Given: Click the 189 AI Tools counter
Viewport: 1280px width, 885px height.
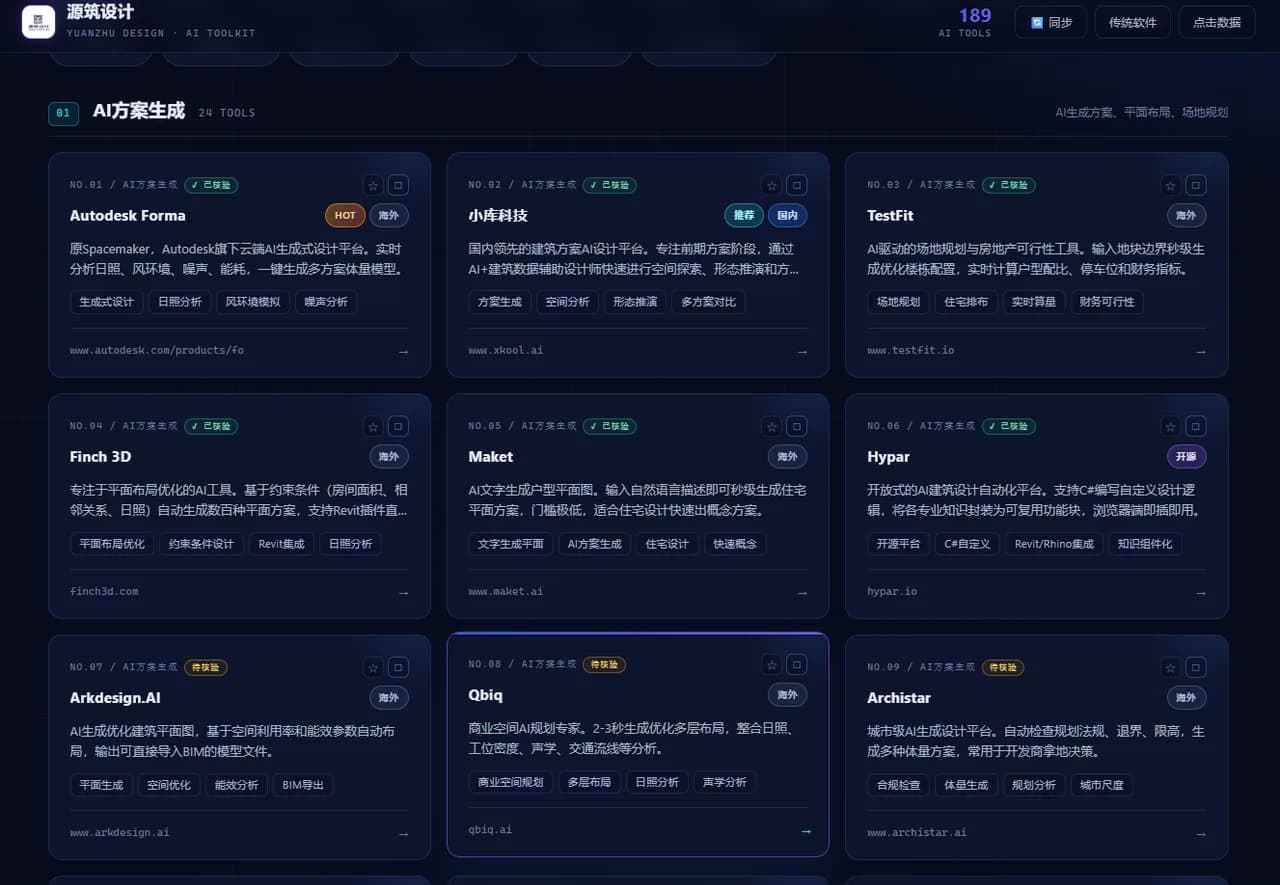Looking at the screenshot, I should (x=966, y=22).
